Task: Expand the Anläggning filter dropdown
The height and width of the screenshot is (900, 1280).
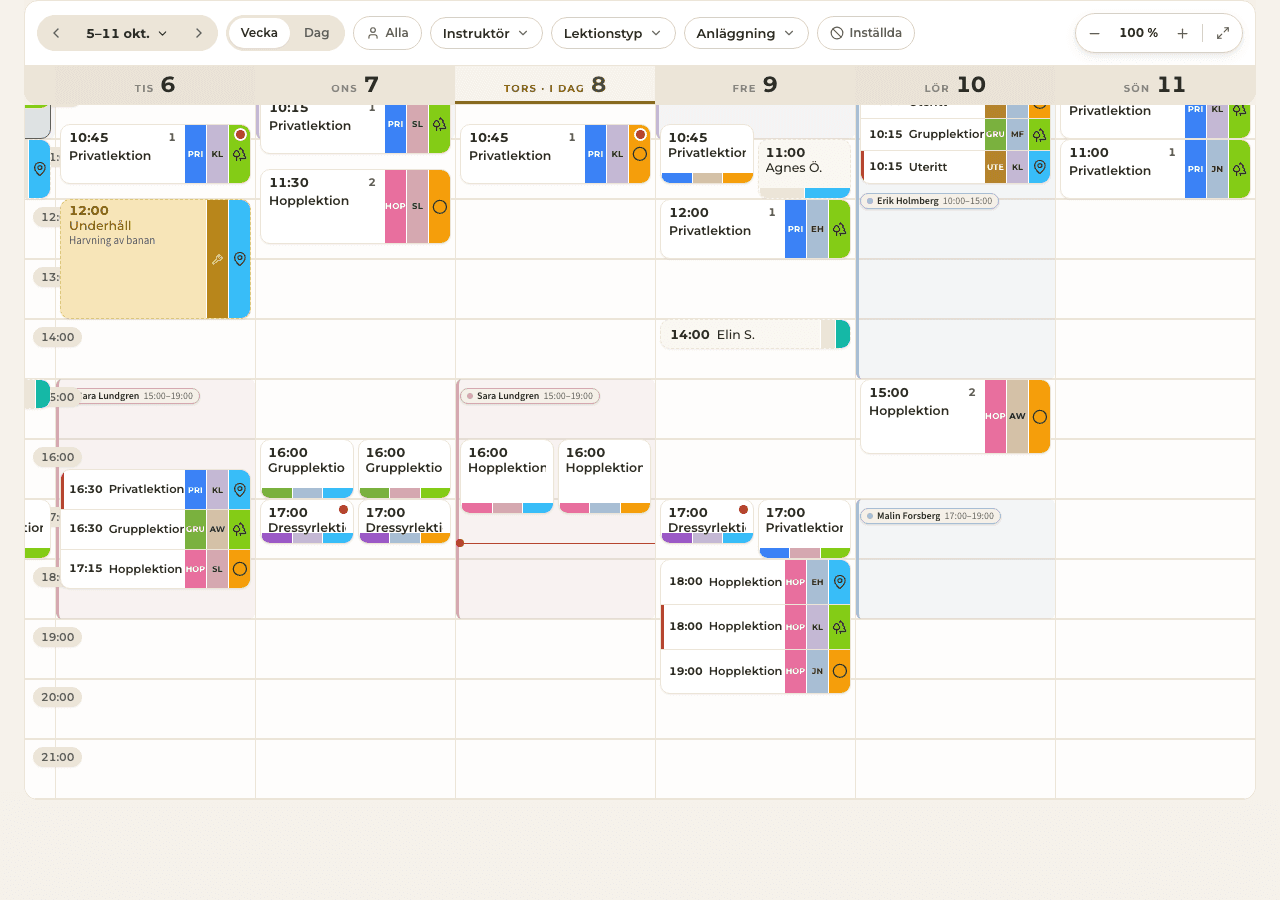Action: click(x=746, y=33)
